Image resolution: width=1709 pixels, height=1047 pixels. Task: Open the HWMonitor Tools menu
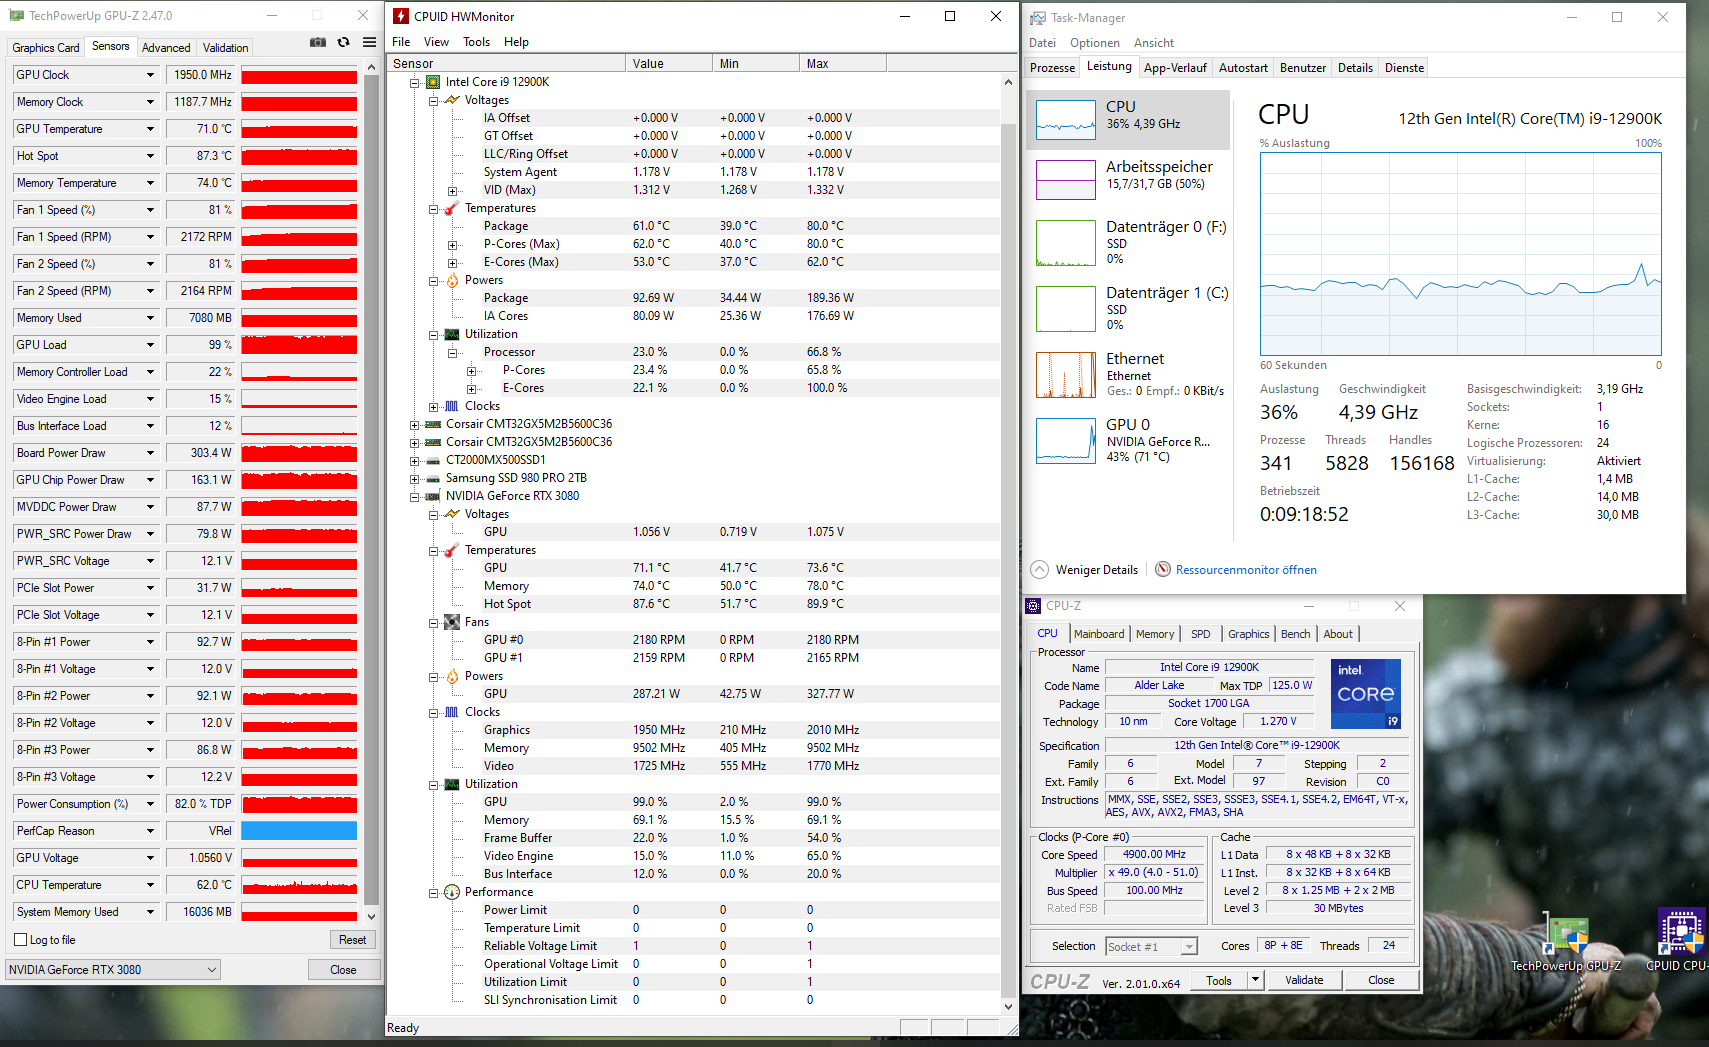476,42
